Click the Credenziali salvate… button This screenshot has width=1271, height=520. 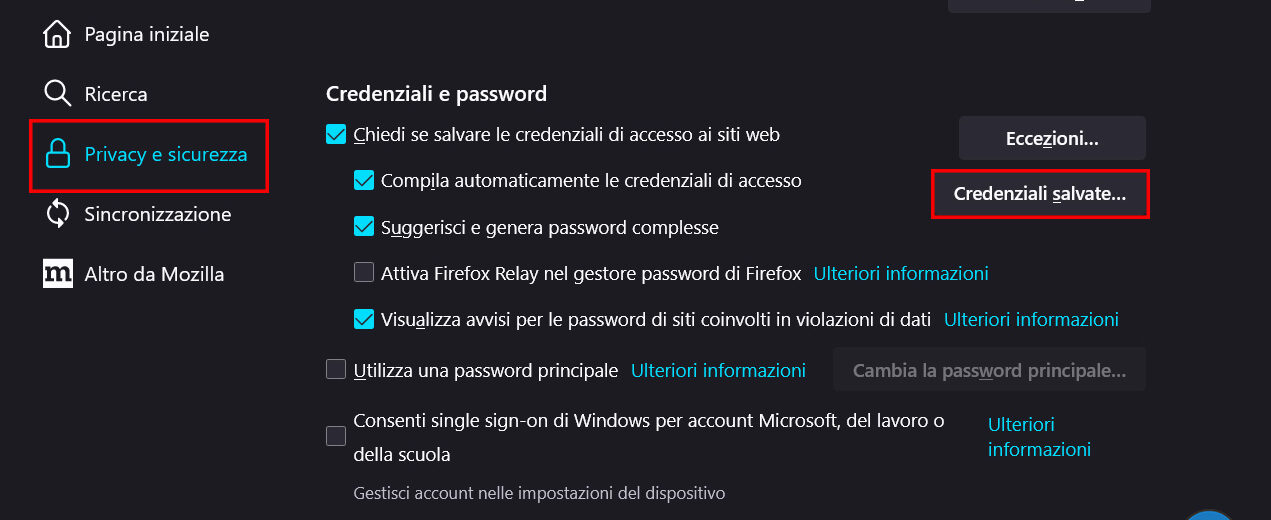coord(1040,195)
